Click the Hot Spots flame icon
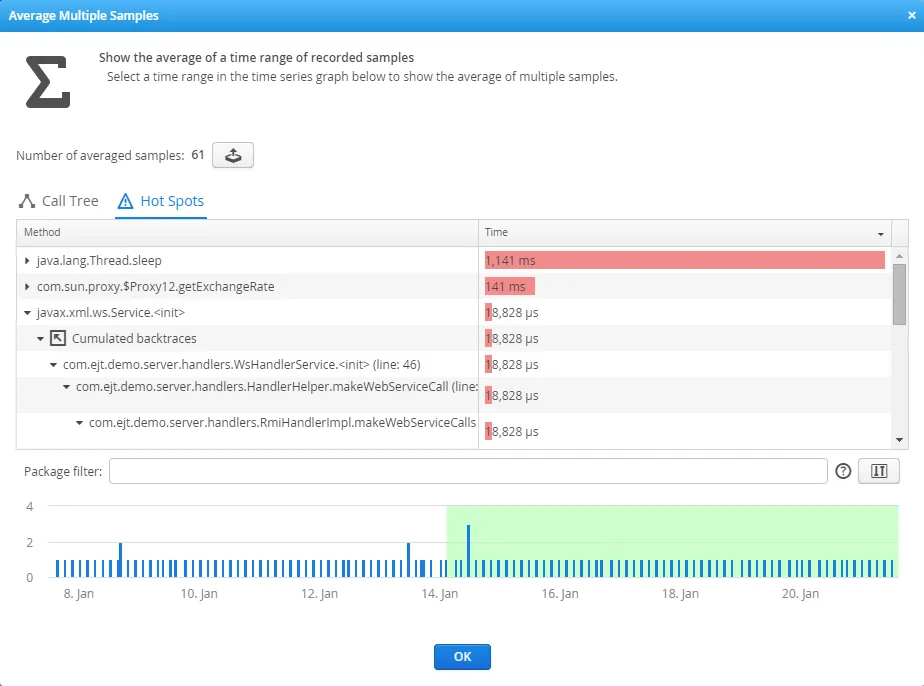The image size is (924, 686). 124,201
